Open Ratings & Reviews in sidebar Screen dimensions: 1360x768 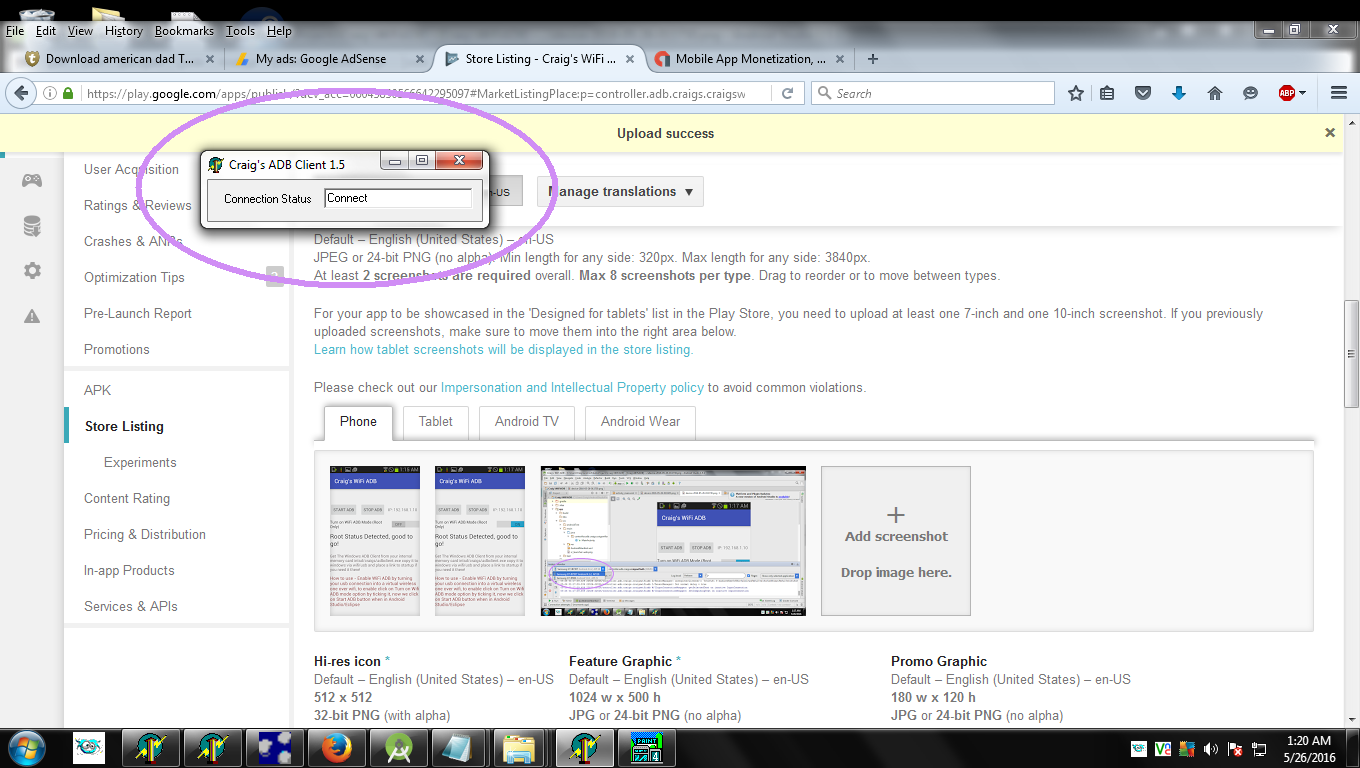click(x=138, y=205)
